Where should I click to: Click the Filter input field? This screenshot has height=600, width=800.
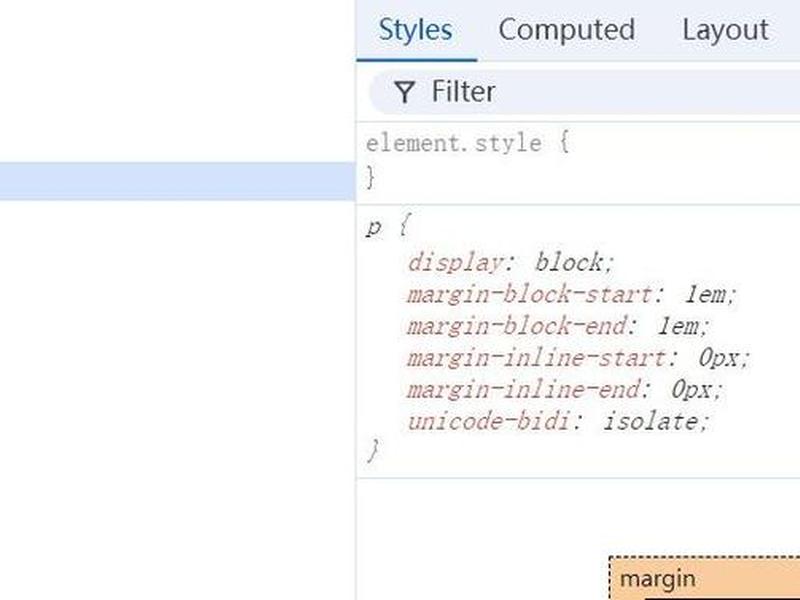584,92
